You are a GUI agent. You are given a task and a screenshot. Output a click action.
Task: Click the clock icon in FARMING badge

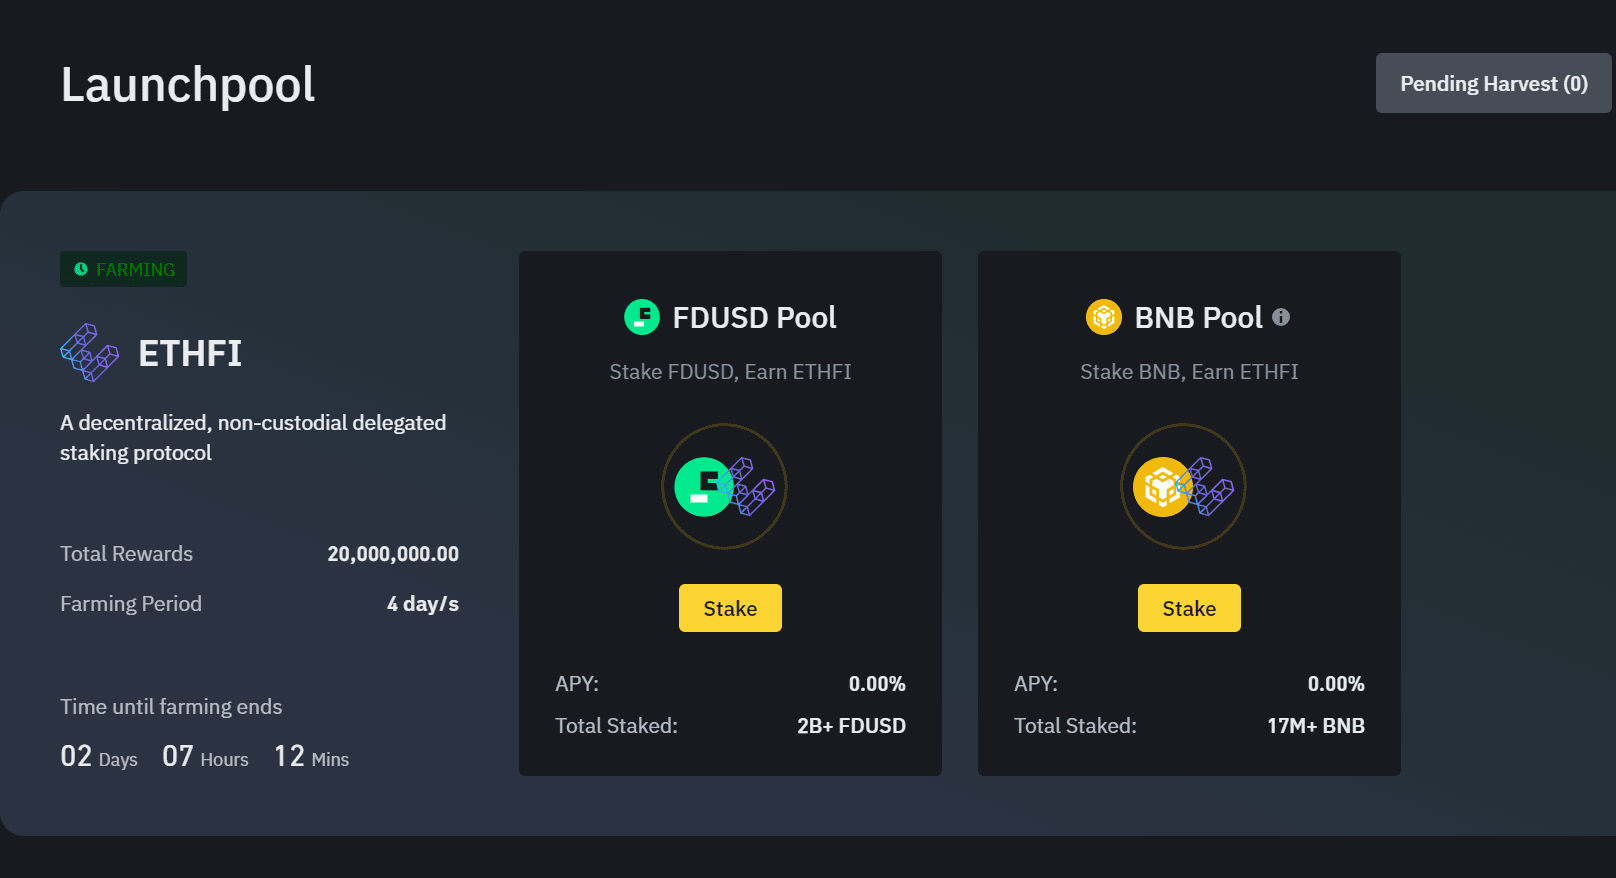[82, 269]
